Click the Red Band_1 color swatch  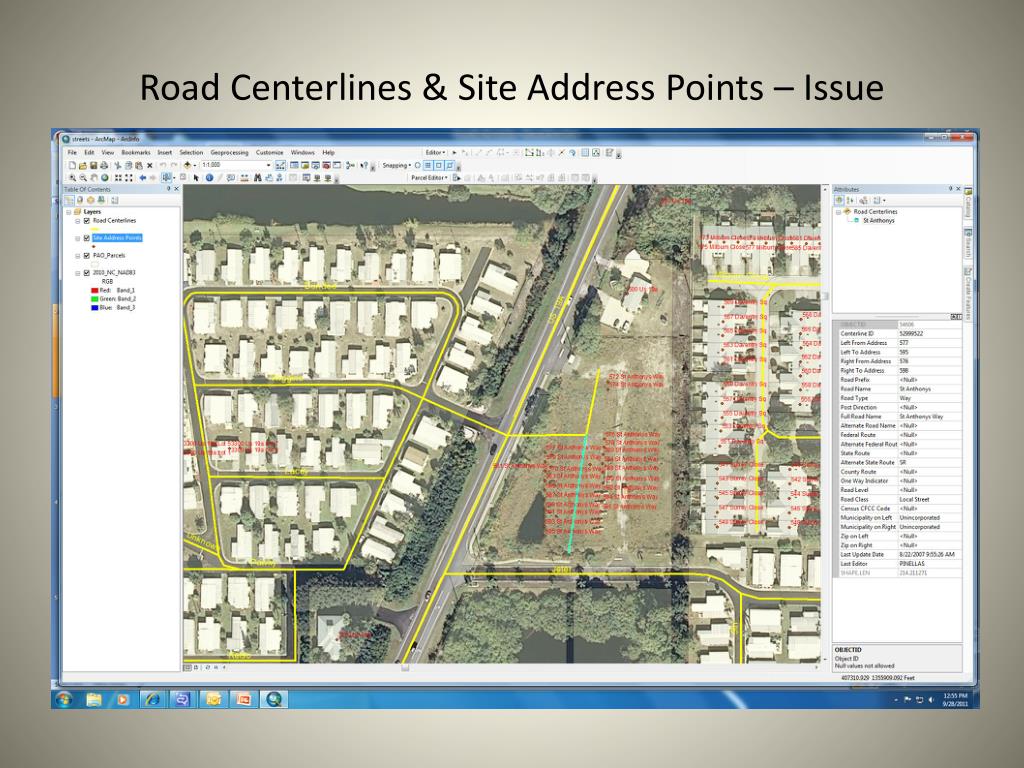(x=95, y=291)
